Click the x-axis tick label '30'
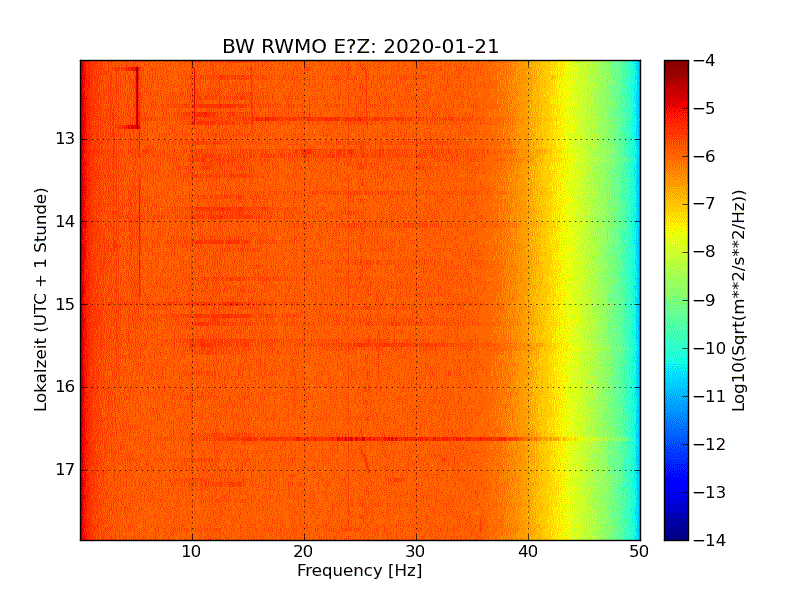The image size is (800, 600). [416, 552]
